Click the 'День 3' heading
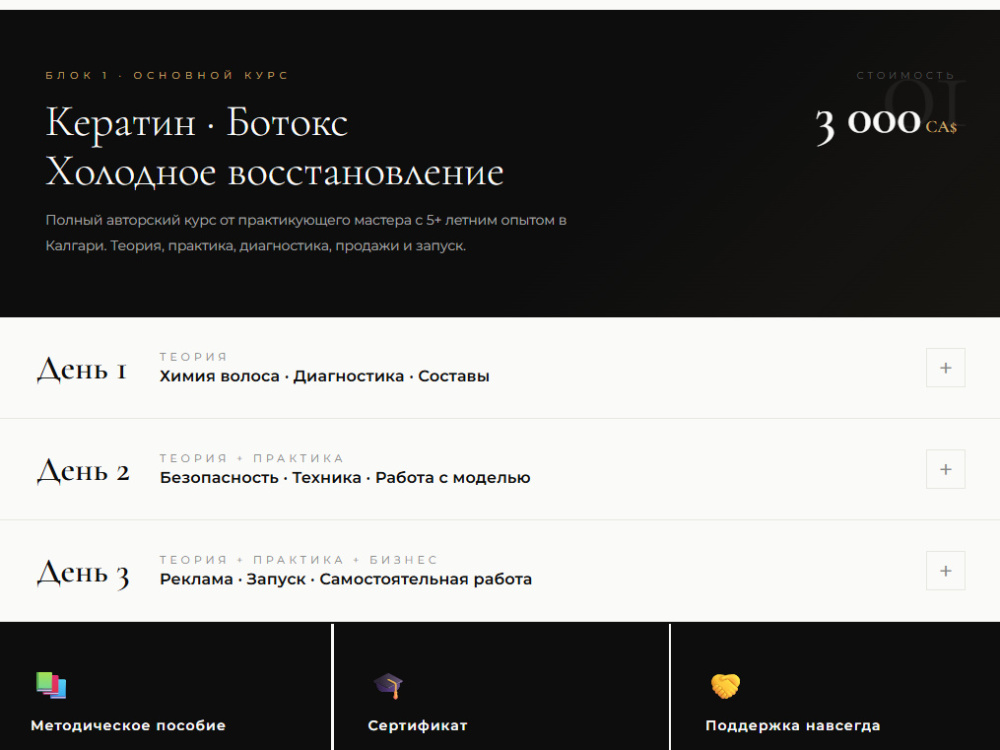This screenshot has width=1000, height=750. 83,573
